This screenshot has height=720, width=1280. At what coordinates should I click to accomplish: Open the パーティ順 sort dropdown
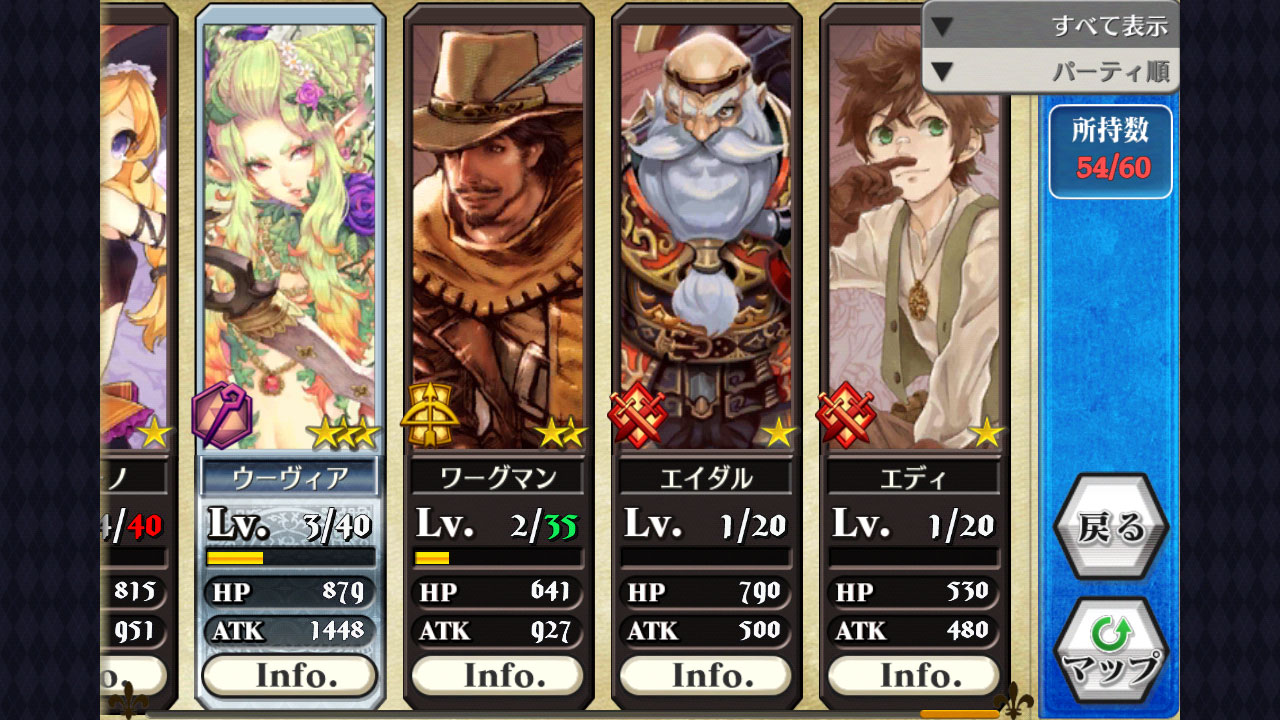[x=1050, y=71]
